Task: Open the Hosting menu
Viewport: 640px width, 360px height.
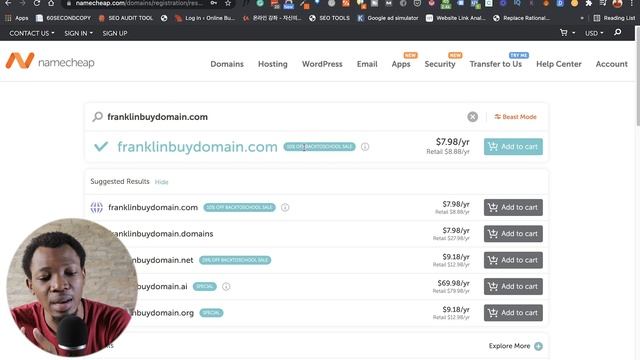Action: pos(273,64)
